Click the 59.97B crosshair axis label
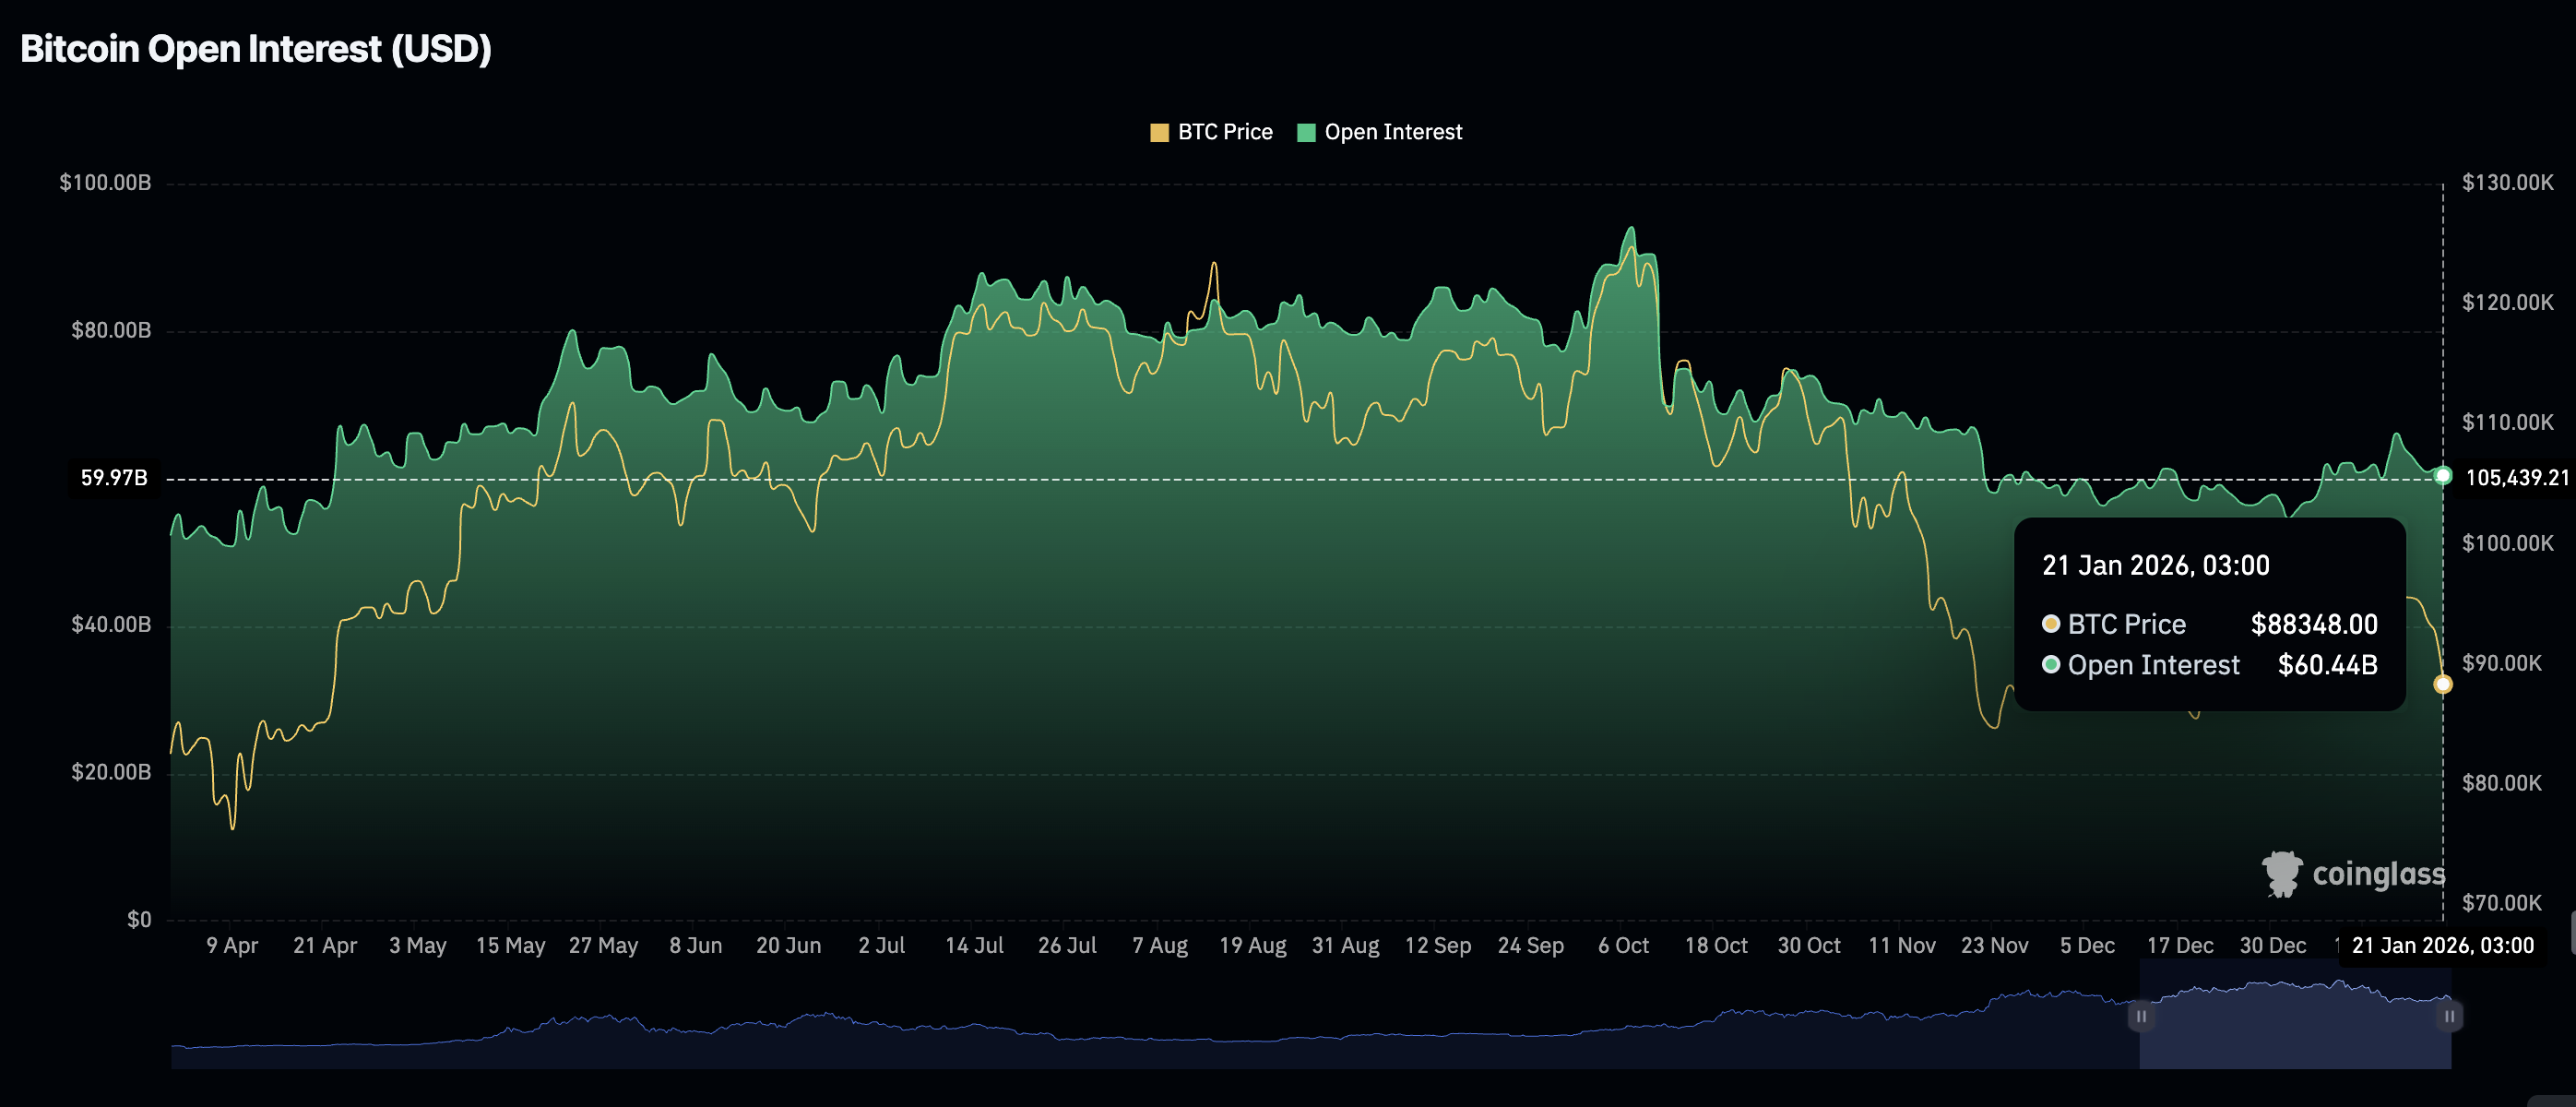This screenshot has width=2576, height=1107. (114, 478)
